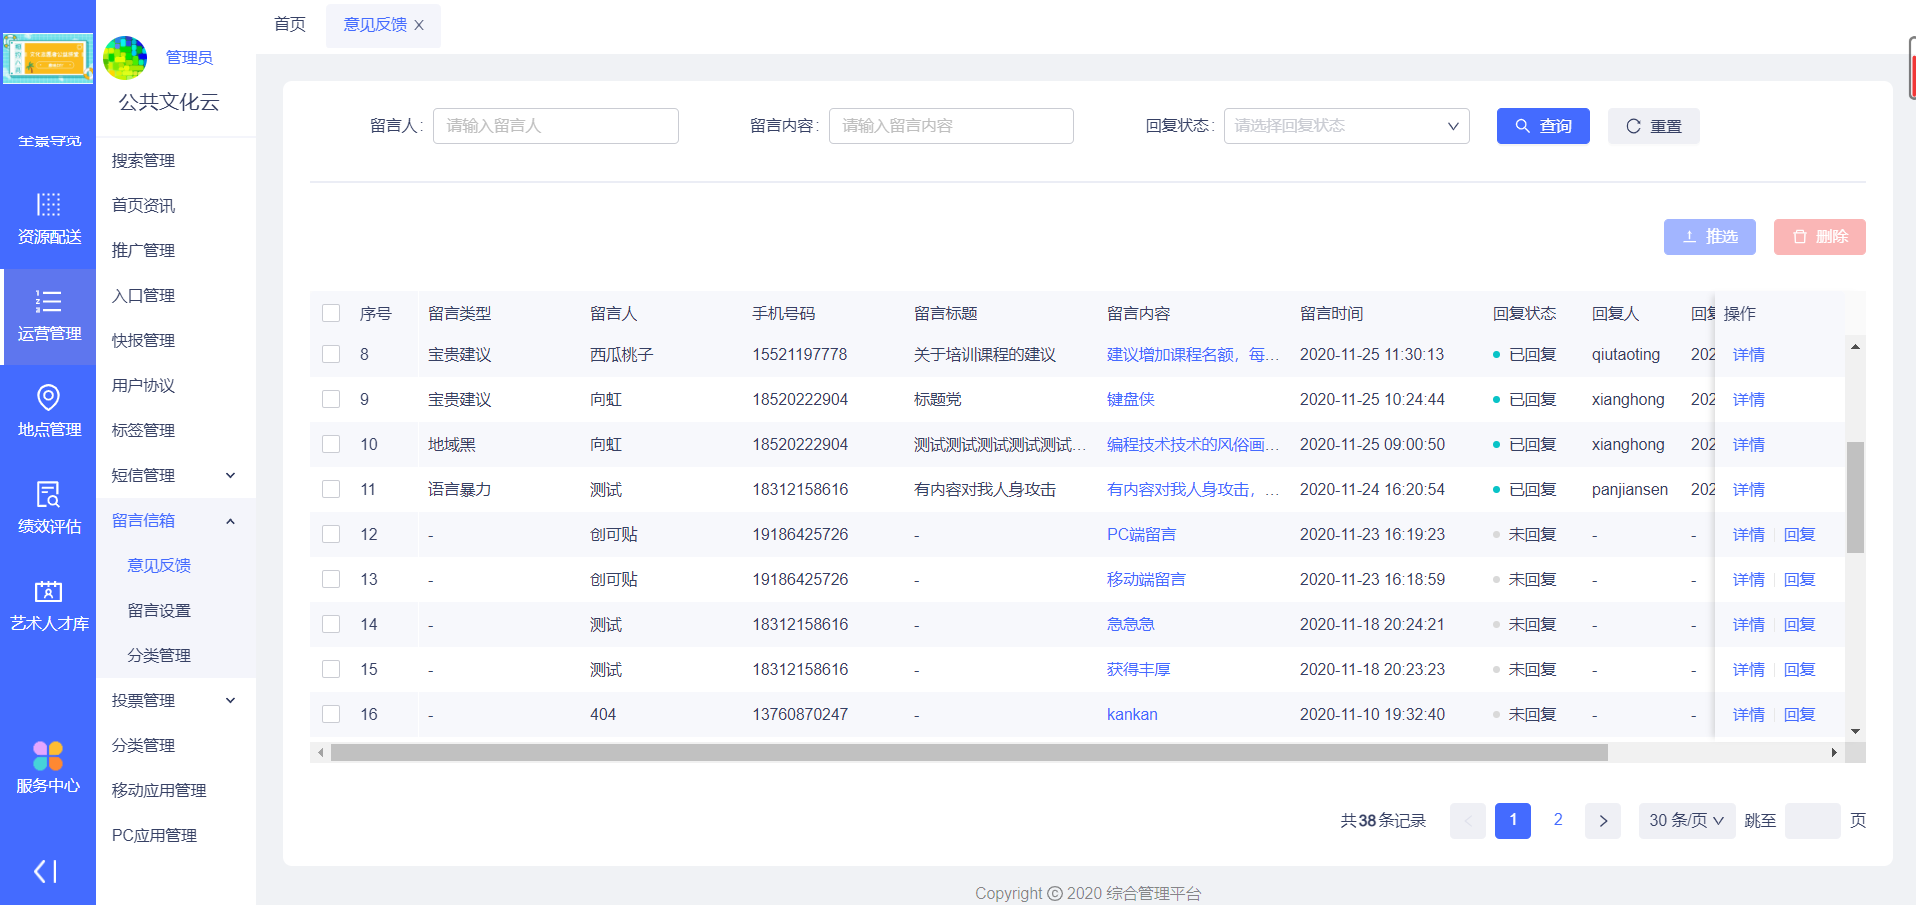Screen dimensions: 1916x905
Task: Click table scroll right arrow
Action: click(x=1834, y=752)
